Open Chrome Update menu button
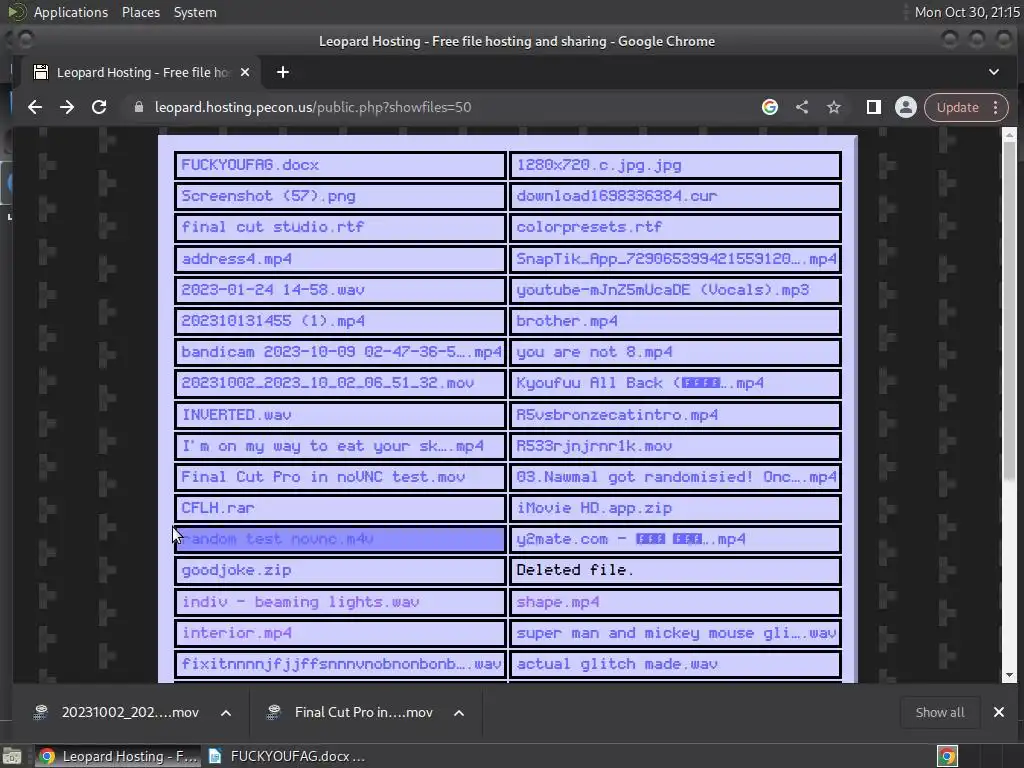 coord(967,107)
